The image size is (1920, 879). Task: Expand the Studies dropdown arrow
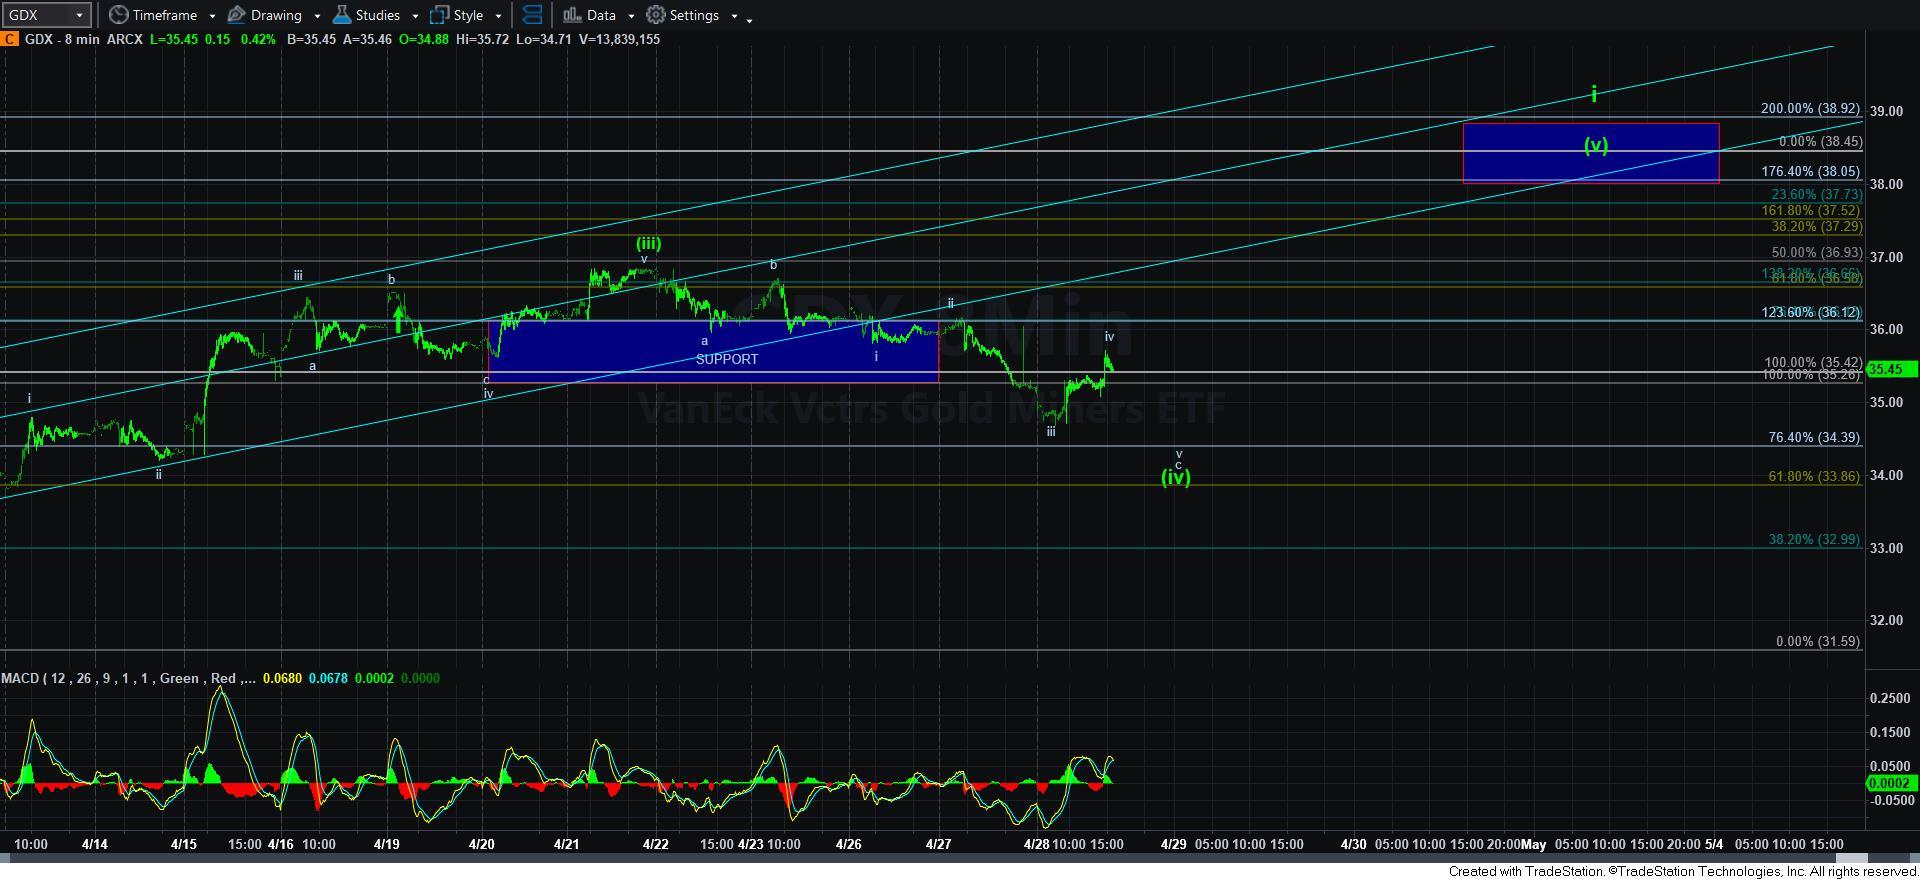tap(414, 16)
